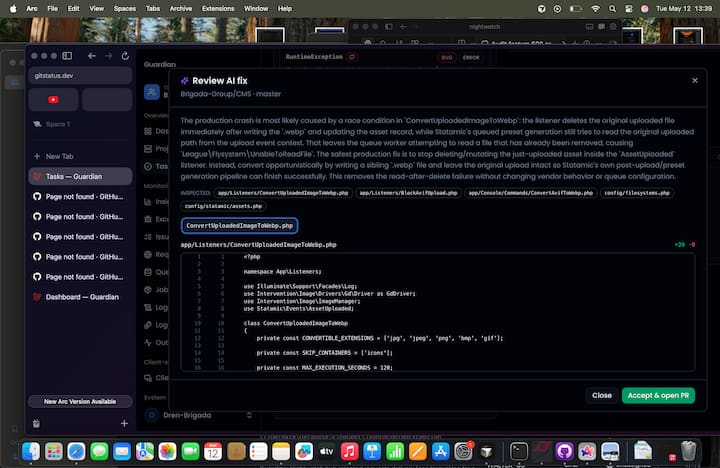The image size is (720, 468).
Task: Click app/Listeners/ConvertUploadedImageToWebp.php inspected chip
Action: (x=283, y=193)
